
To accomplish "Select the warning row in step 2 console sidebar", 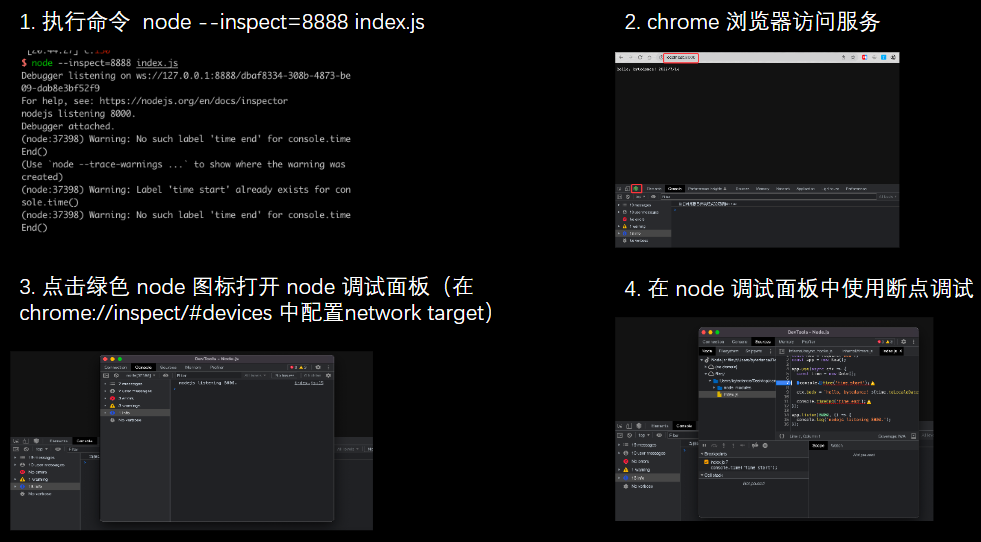I will point(643,226).
